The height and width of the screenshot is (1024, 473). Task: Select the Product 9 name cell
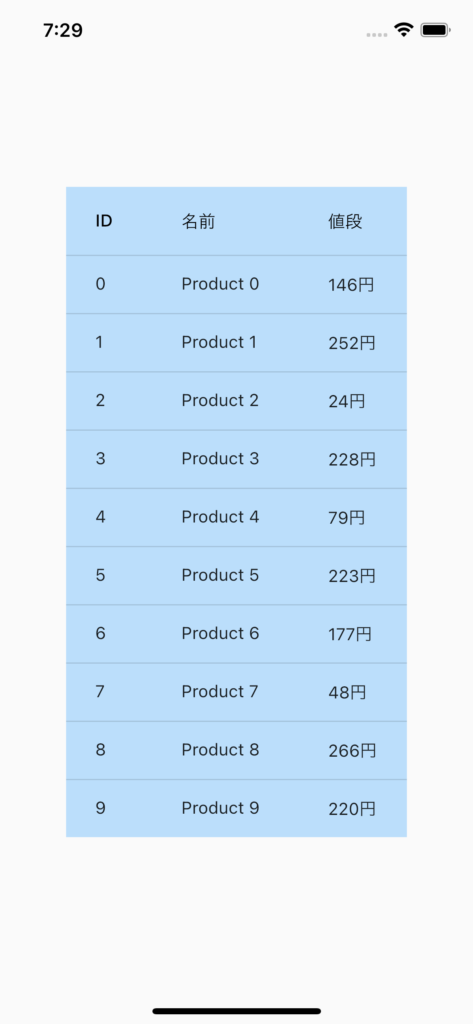coord(220,808)
